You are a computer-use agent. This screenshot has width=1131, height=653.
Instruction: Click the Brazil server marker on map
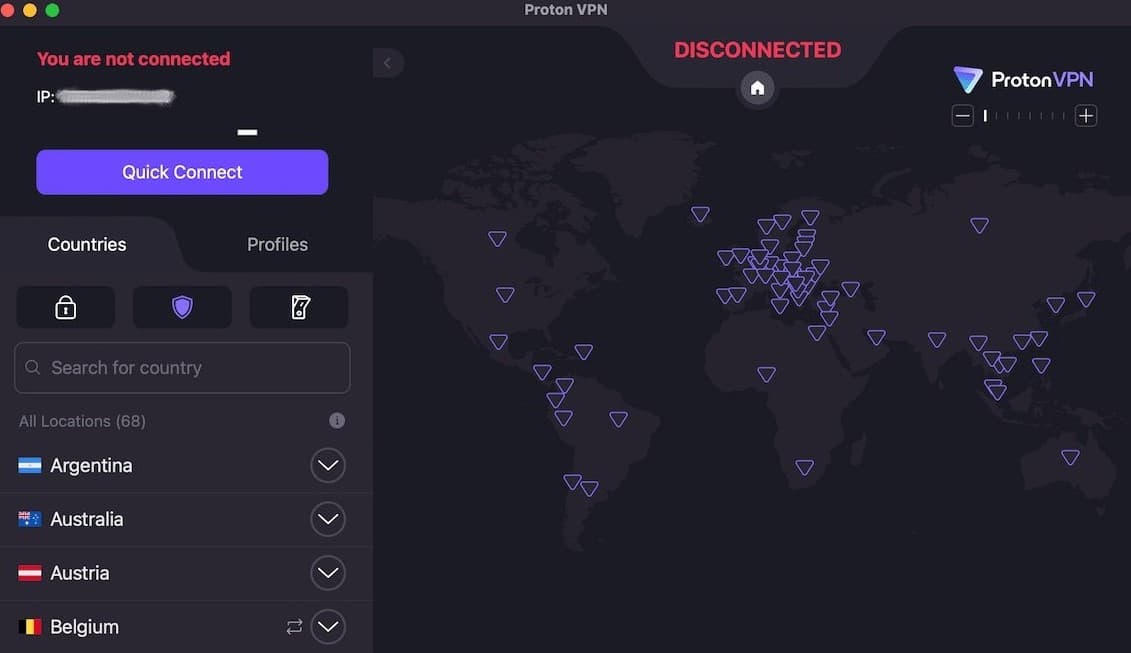click(x=618, y=418)
